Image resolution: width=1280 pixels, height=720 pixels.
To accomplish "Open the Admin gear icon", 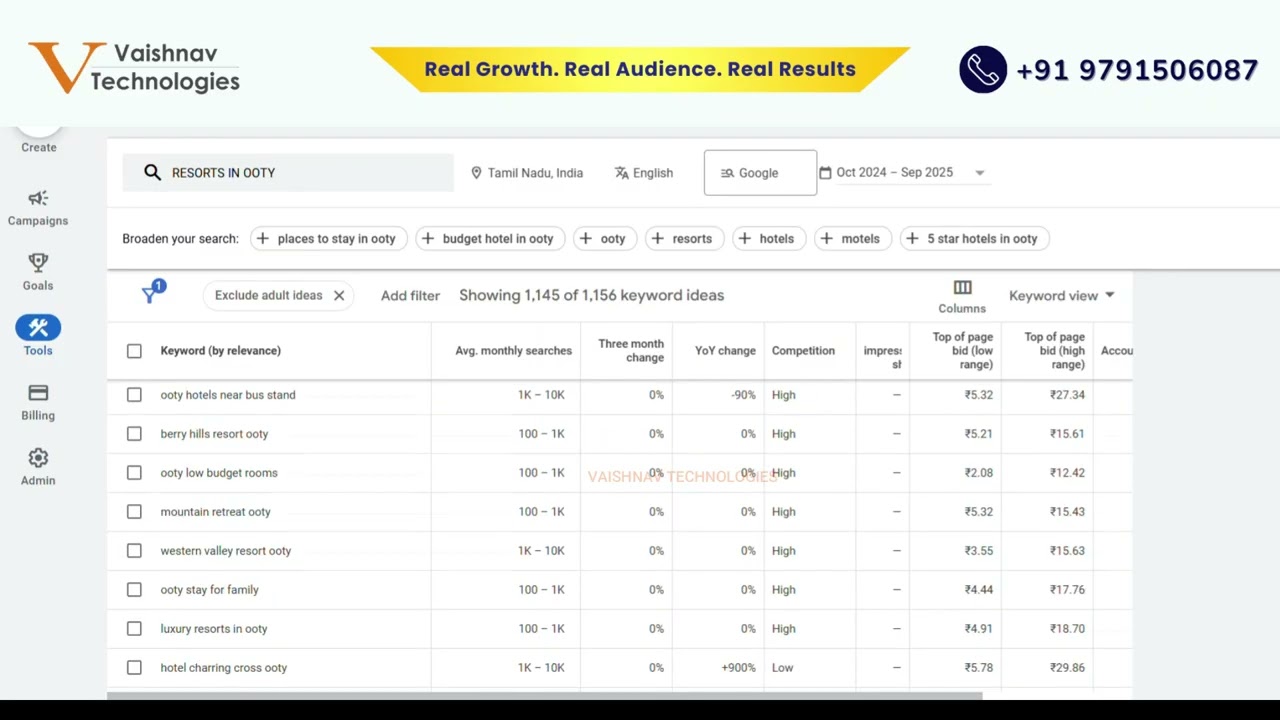I will (38, 458).
